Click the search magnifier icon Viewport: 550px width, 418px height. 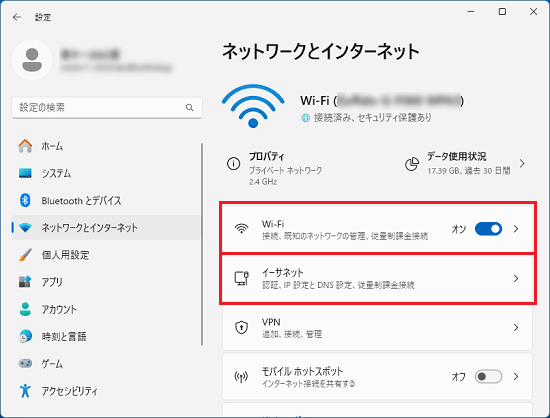[189, 107]
